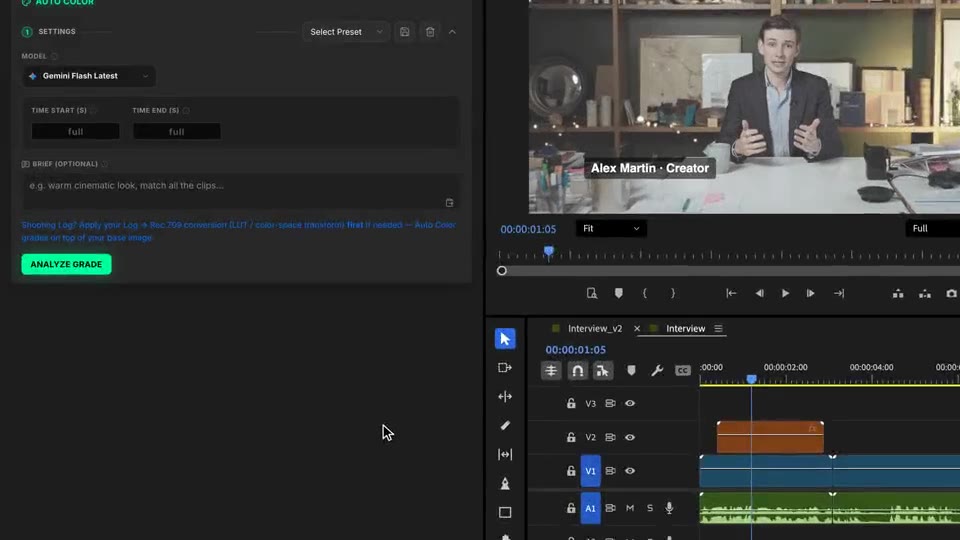Click the Time End input field
960x540 pixels.
tap(176, 131)
